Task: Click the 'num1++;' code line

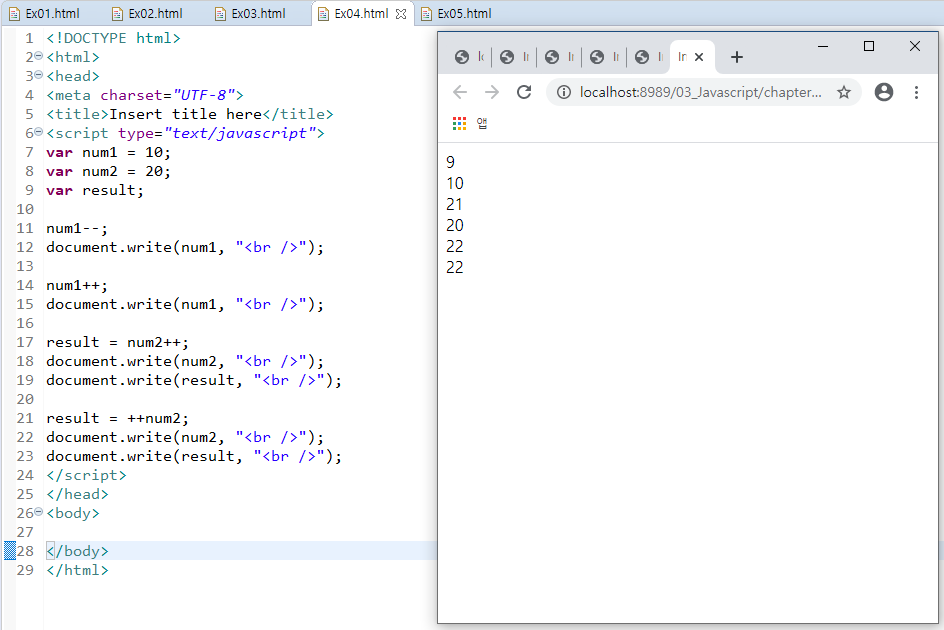Action: click(x=77, y=285)
